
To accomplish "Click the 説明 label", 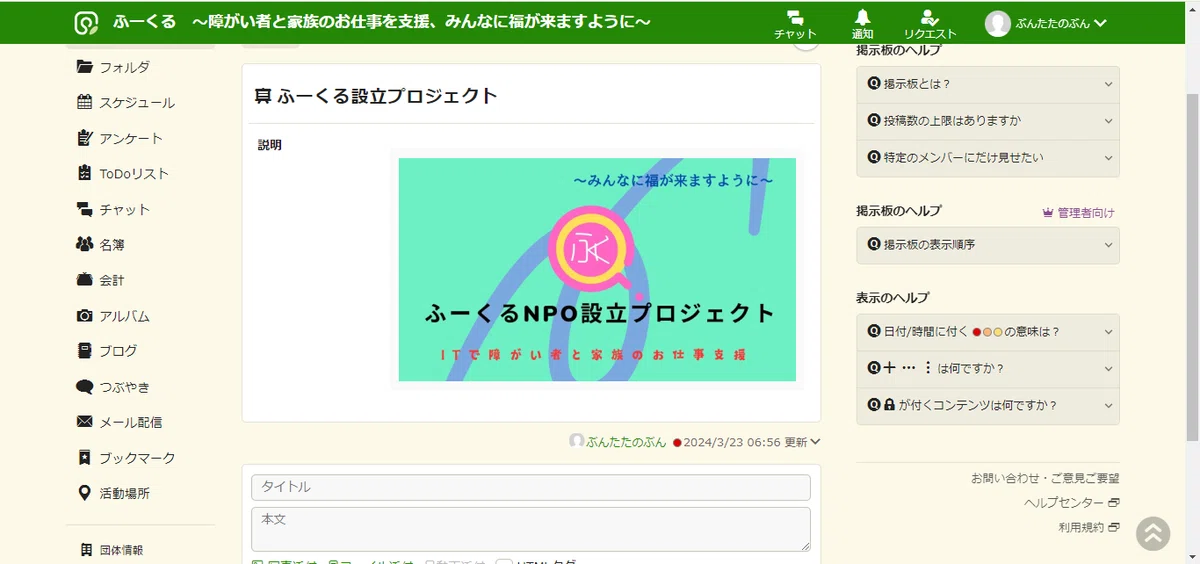I will 270,145.
